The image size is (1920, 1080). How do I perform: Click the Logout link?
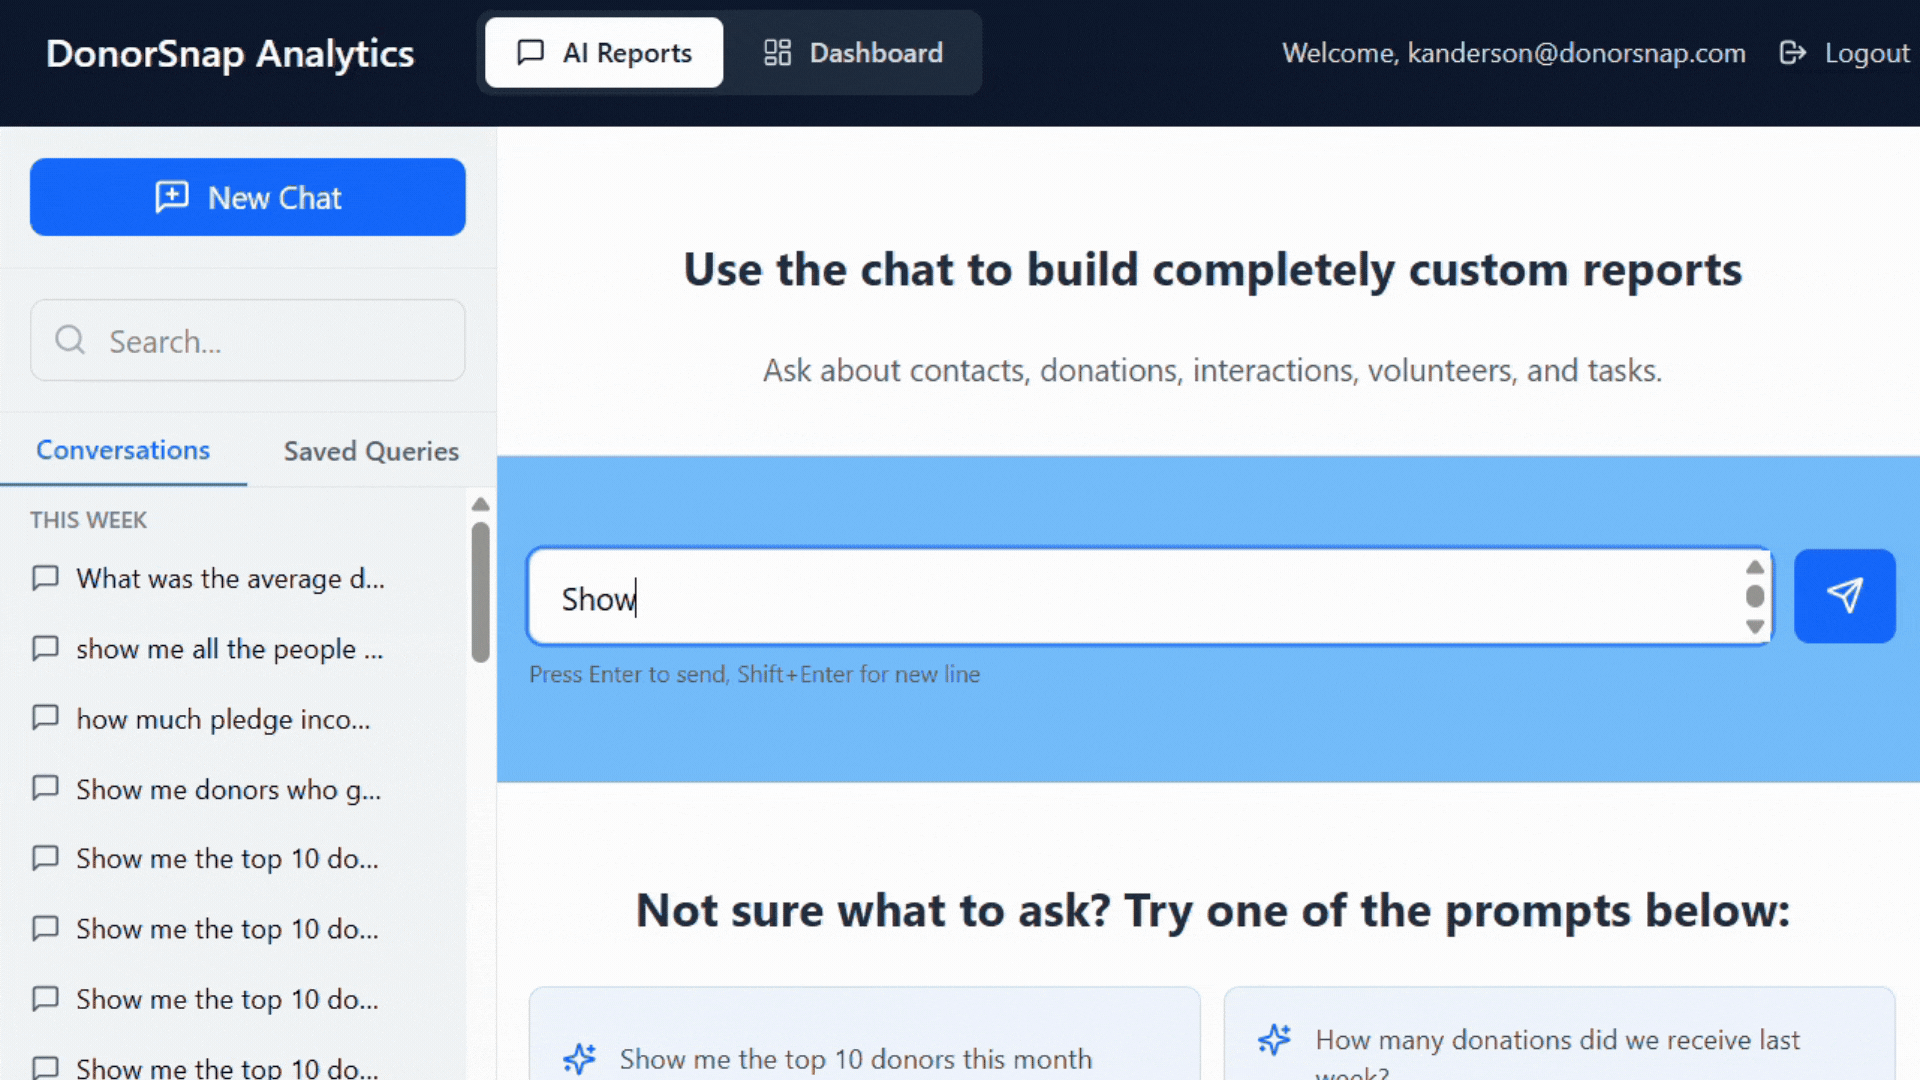pos(1866,53)
